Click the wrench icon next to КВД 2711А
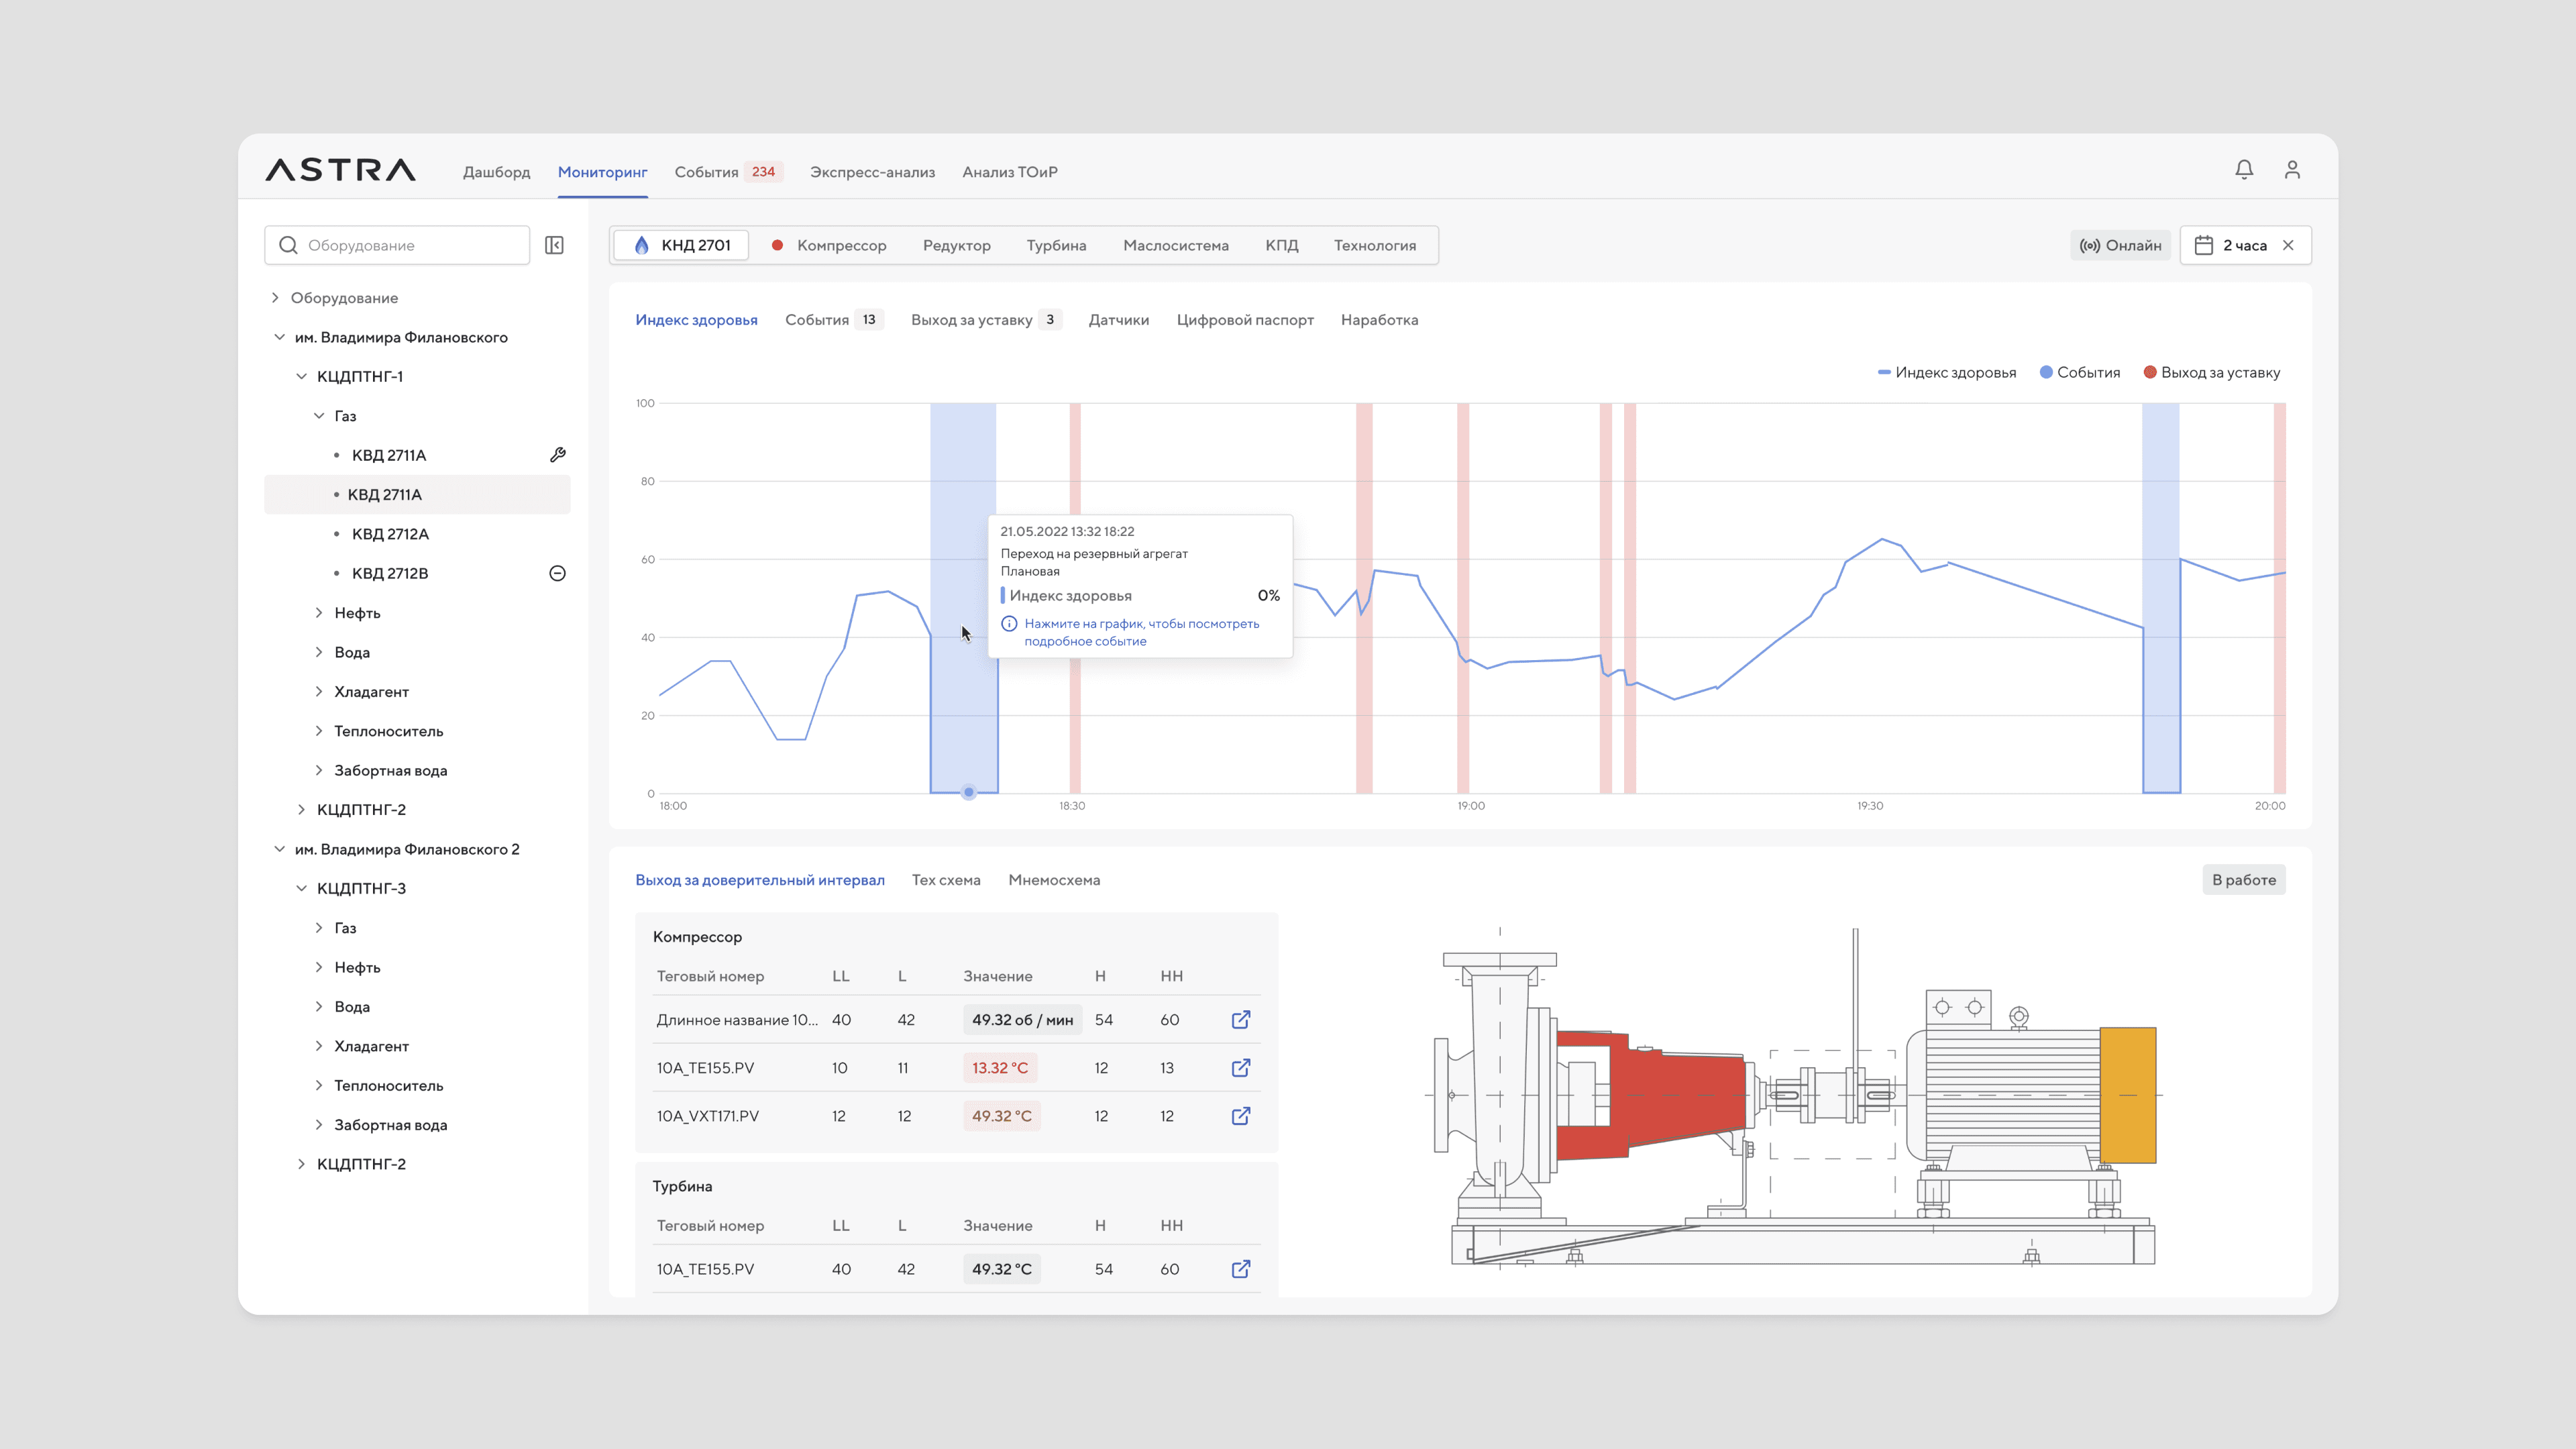The width and height of the screenshot is (2576, 1449). tap(558, 455)
